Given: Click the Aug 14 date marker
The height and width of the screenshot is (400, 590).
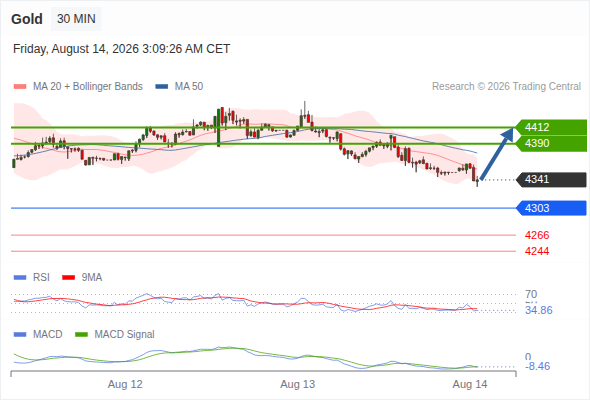Looking at the screenshot, I should click(x=470, y=384).
